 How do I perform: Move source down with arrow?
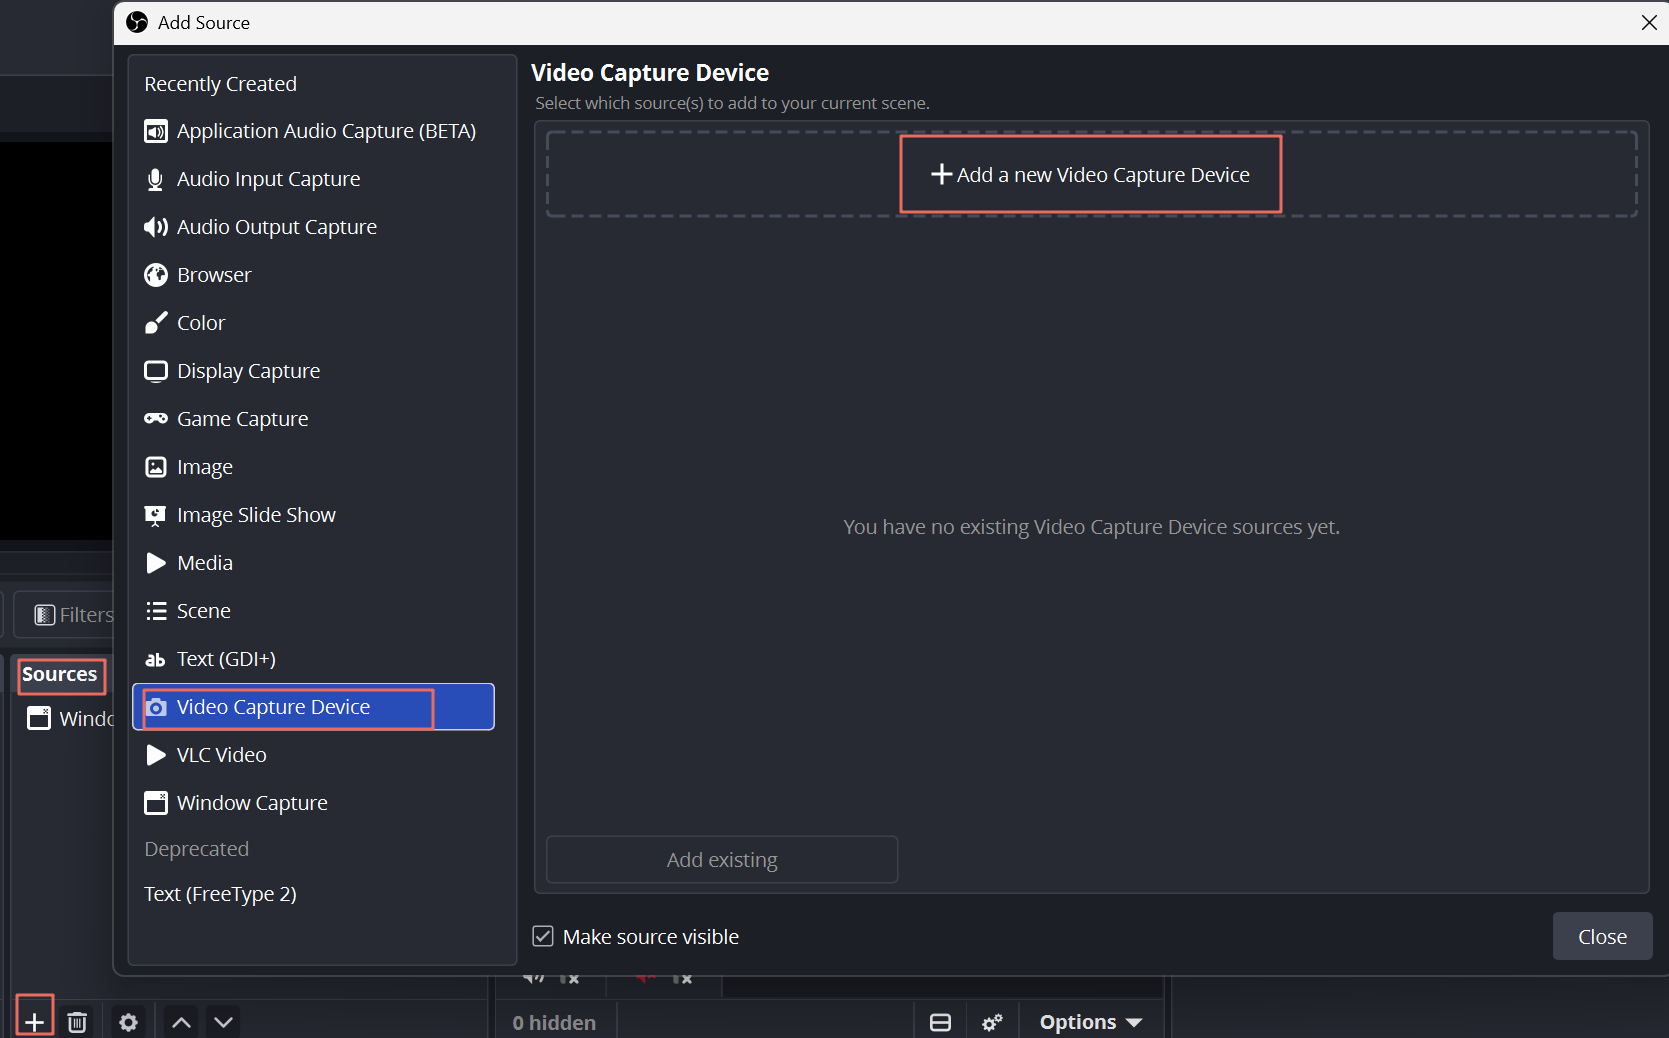[224, 1022]
